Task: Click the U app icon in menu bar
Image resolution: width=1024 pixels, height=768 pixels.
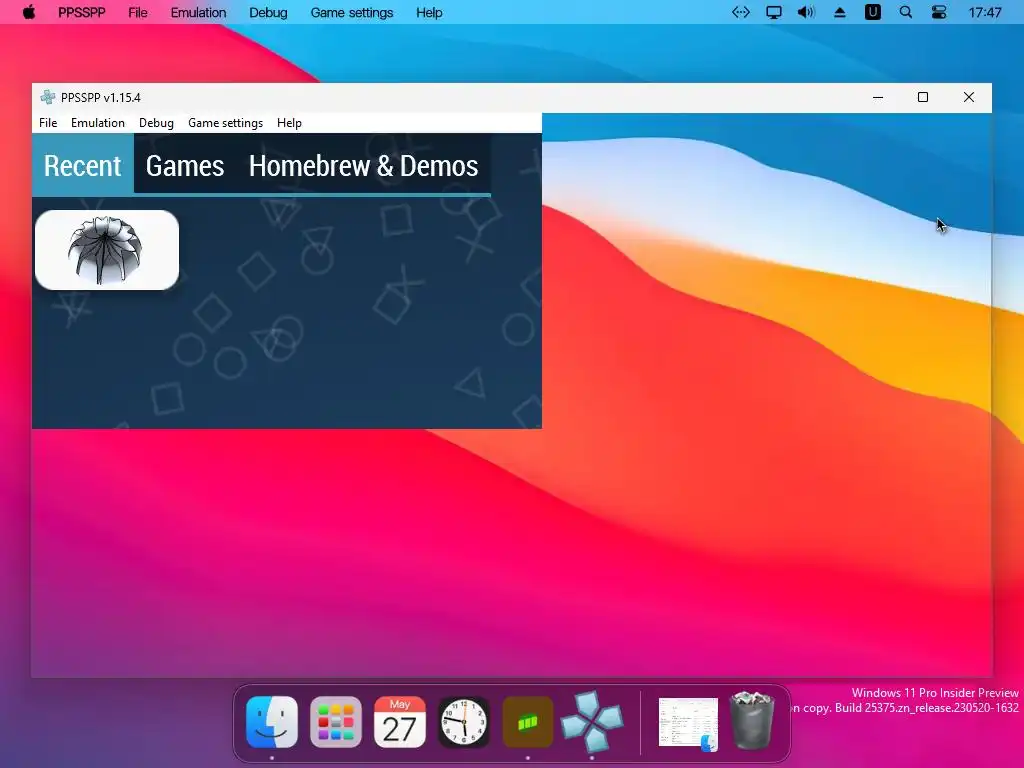Action: (872, 12)
